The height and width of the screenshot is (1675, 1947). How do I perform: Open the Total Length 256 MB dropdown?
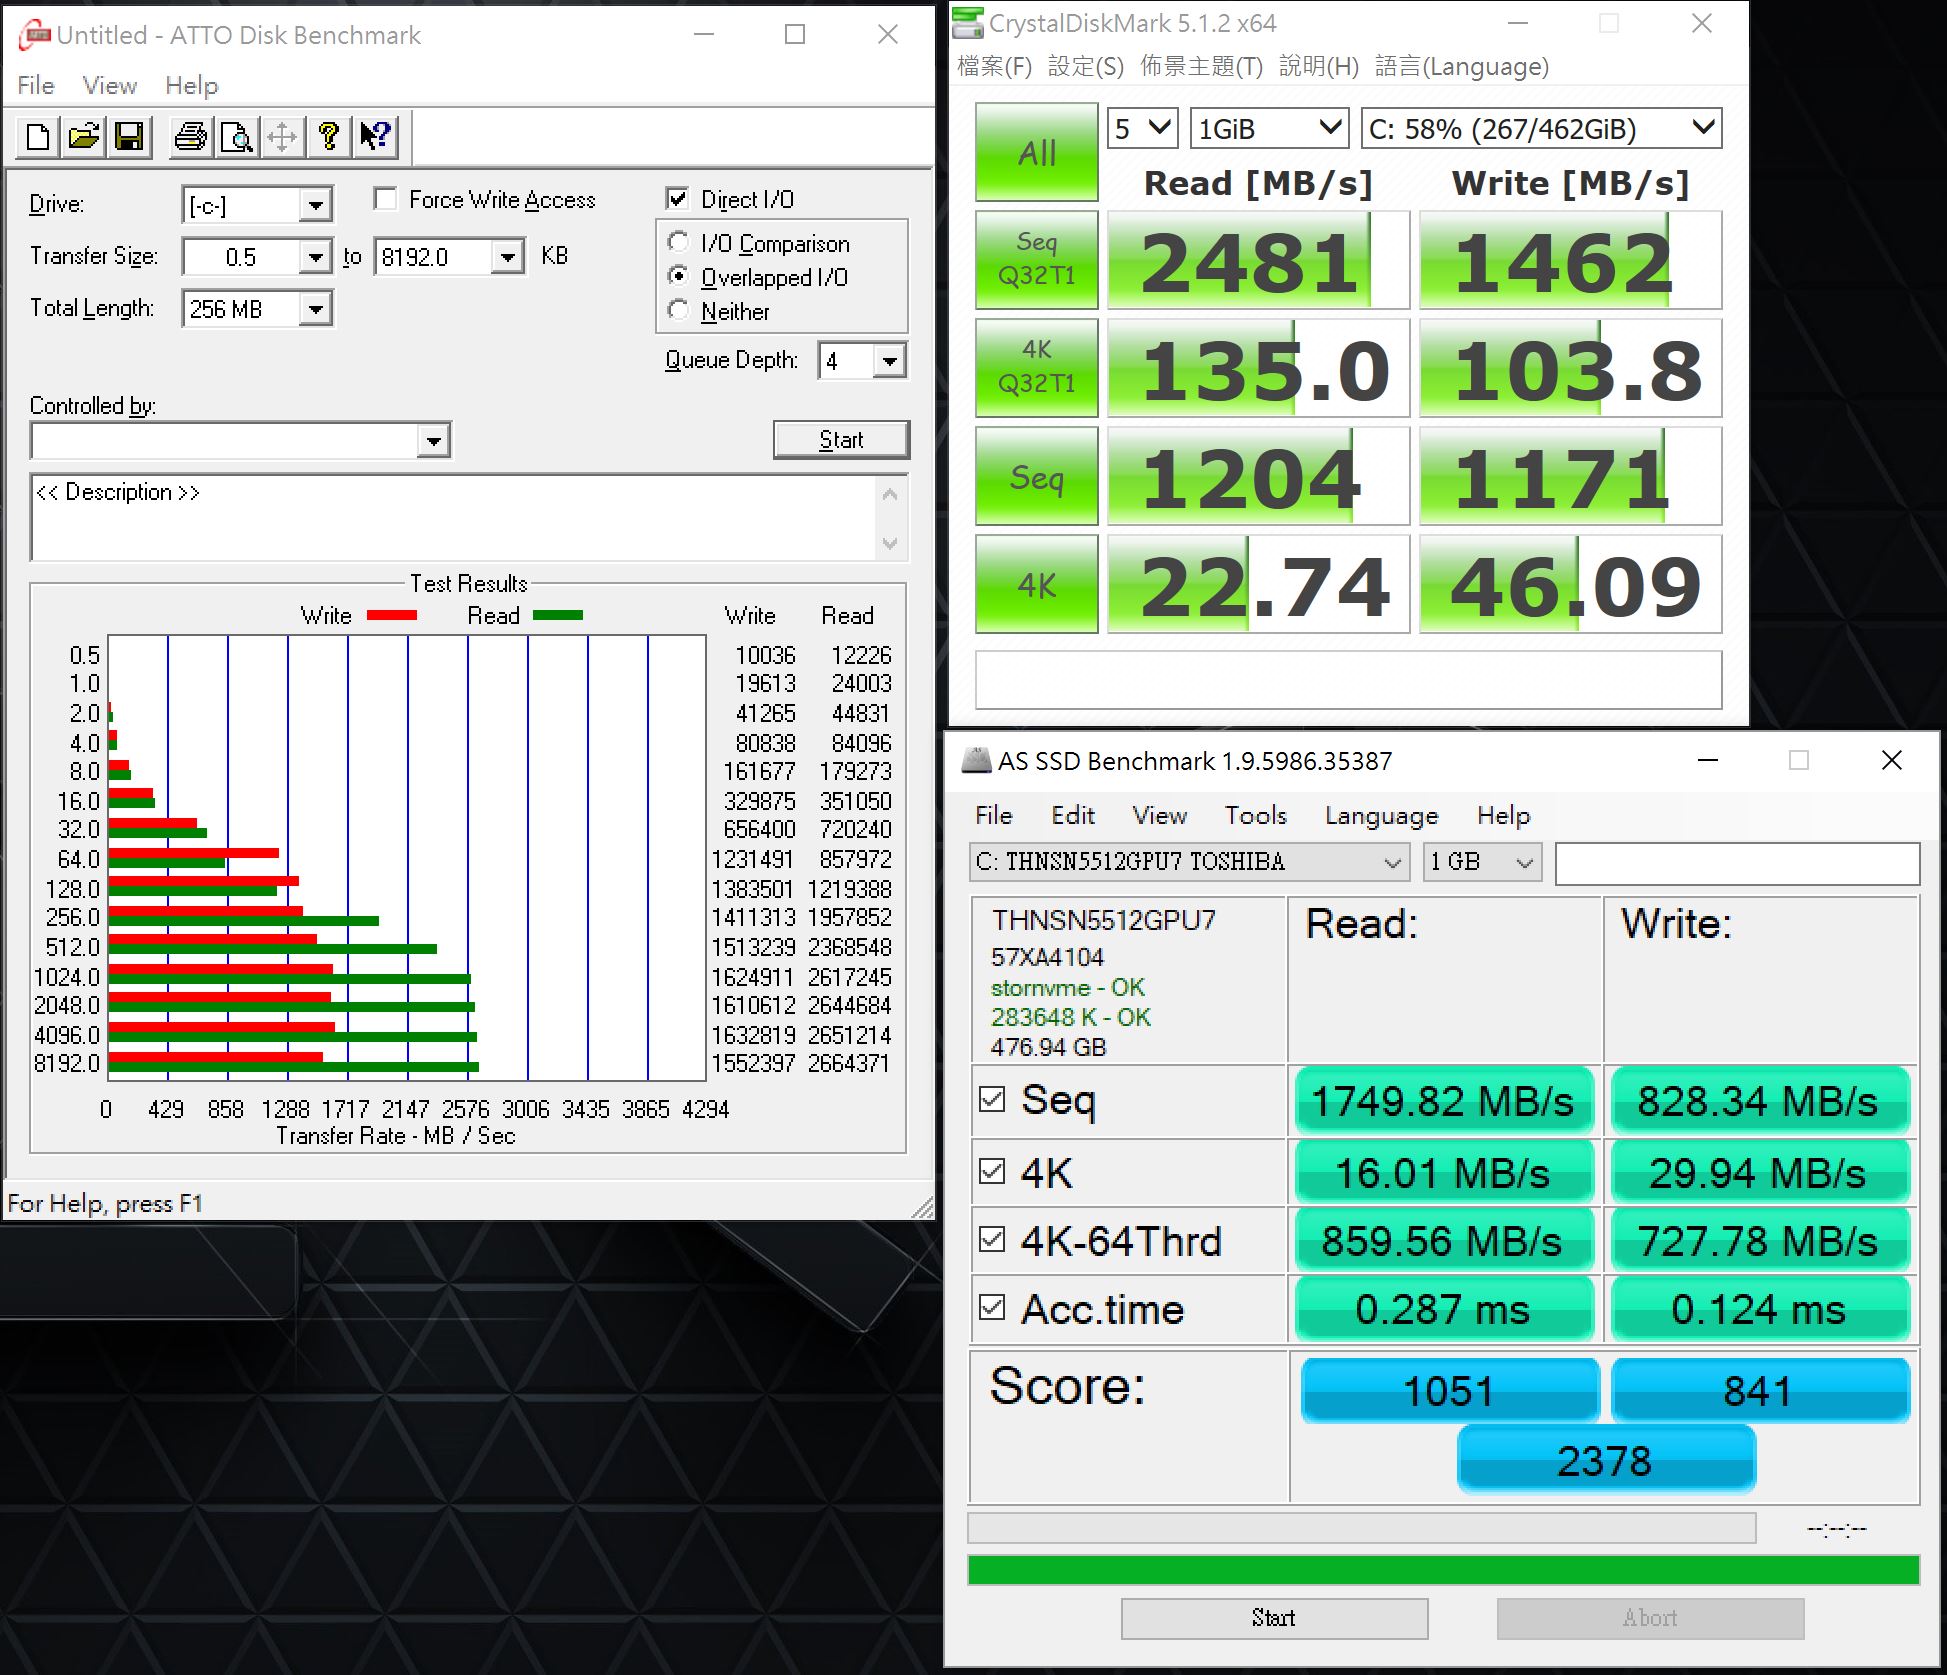[x=315, y=309]
